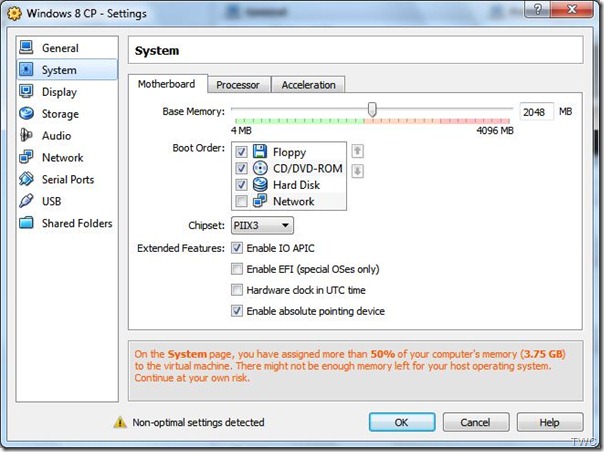
Task: Click the Cancel button
Action: click(x=475, y=422)
